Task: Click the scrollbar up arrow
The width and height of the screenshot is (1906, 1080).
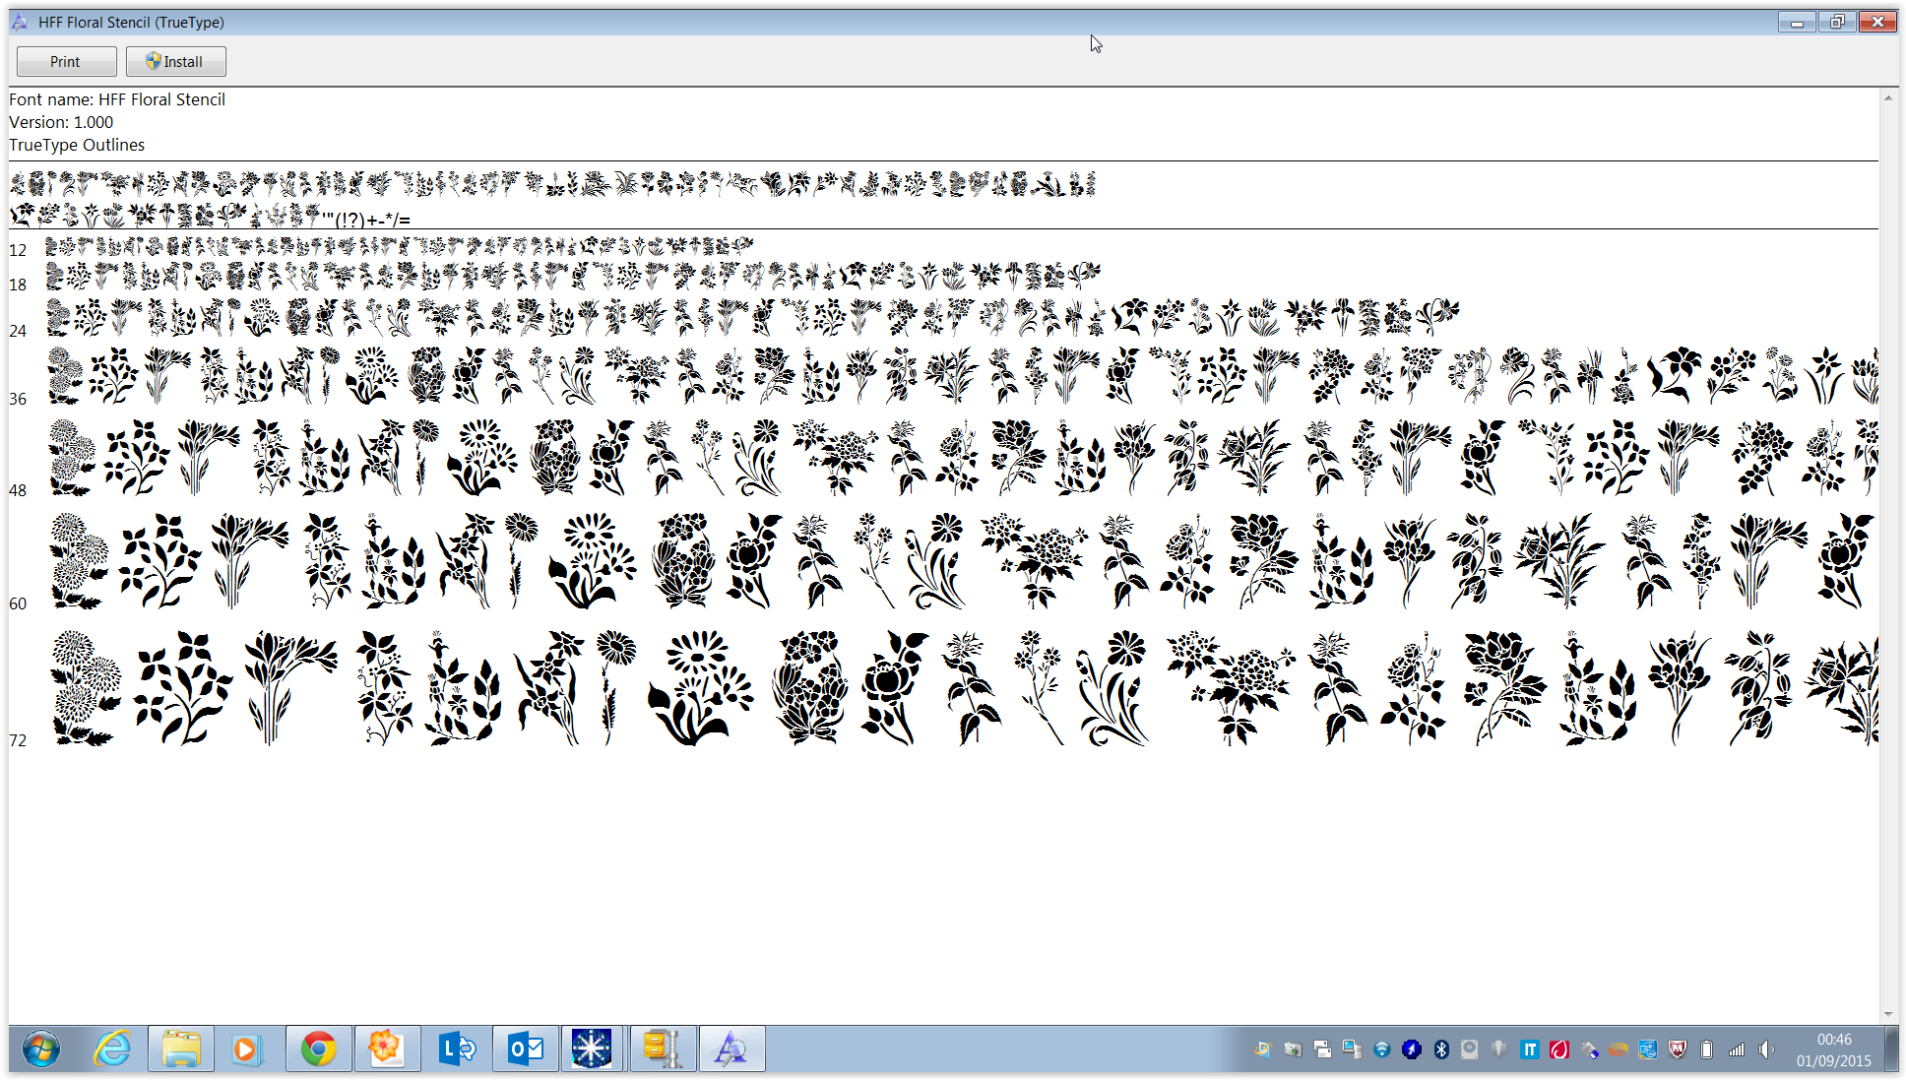Action: coord(1889,97)
